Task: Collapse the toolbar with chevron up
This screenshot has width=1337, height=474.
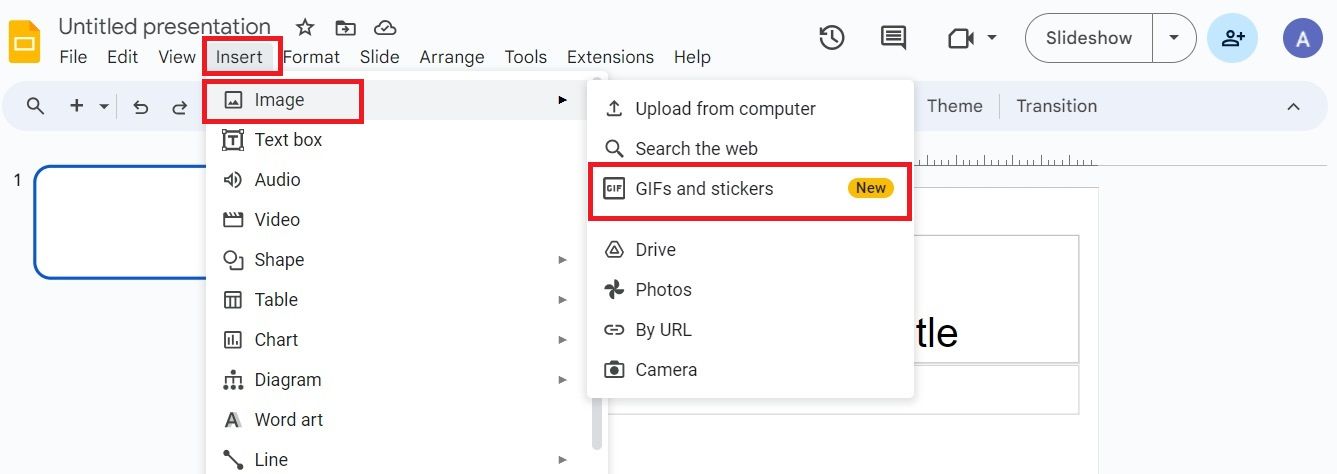Action: click(x=1293, y=107)
